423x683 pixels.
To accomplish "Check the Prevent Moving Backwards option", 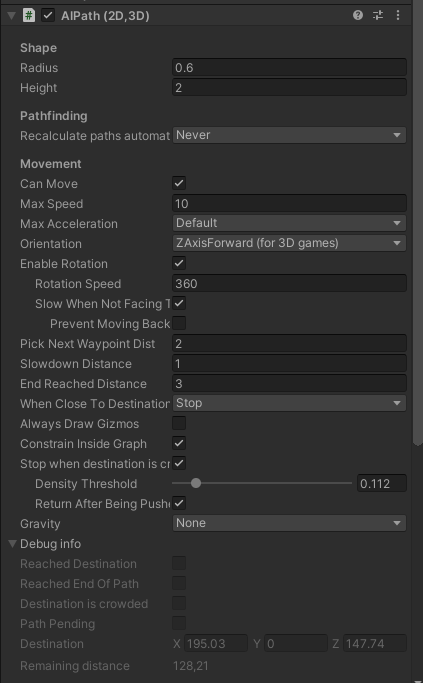I will click(x=179, y=323).
